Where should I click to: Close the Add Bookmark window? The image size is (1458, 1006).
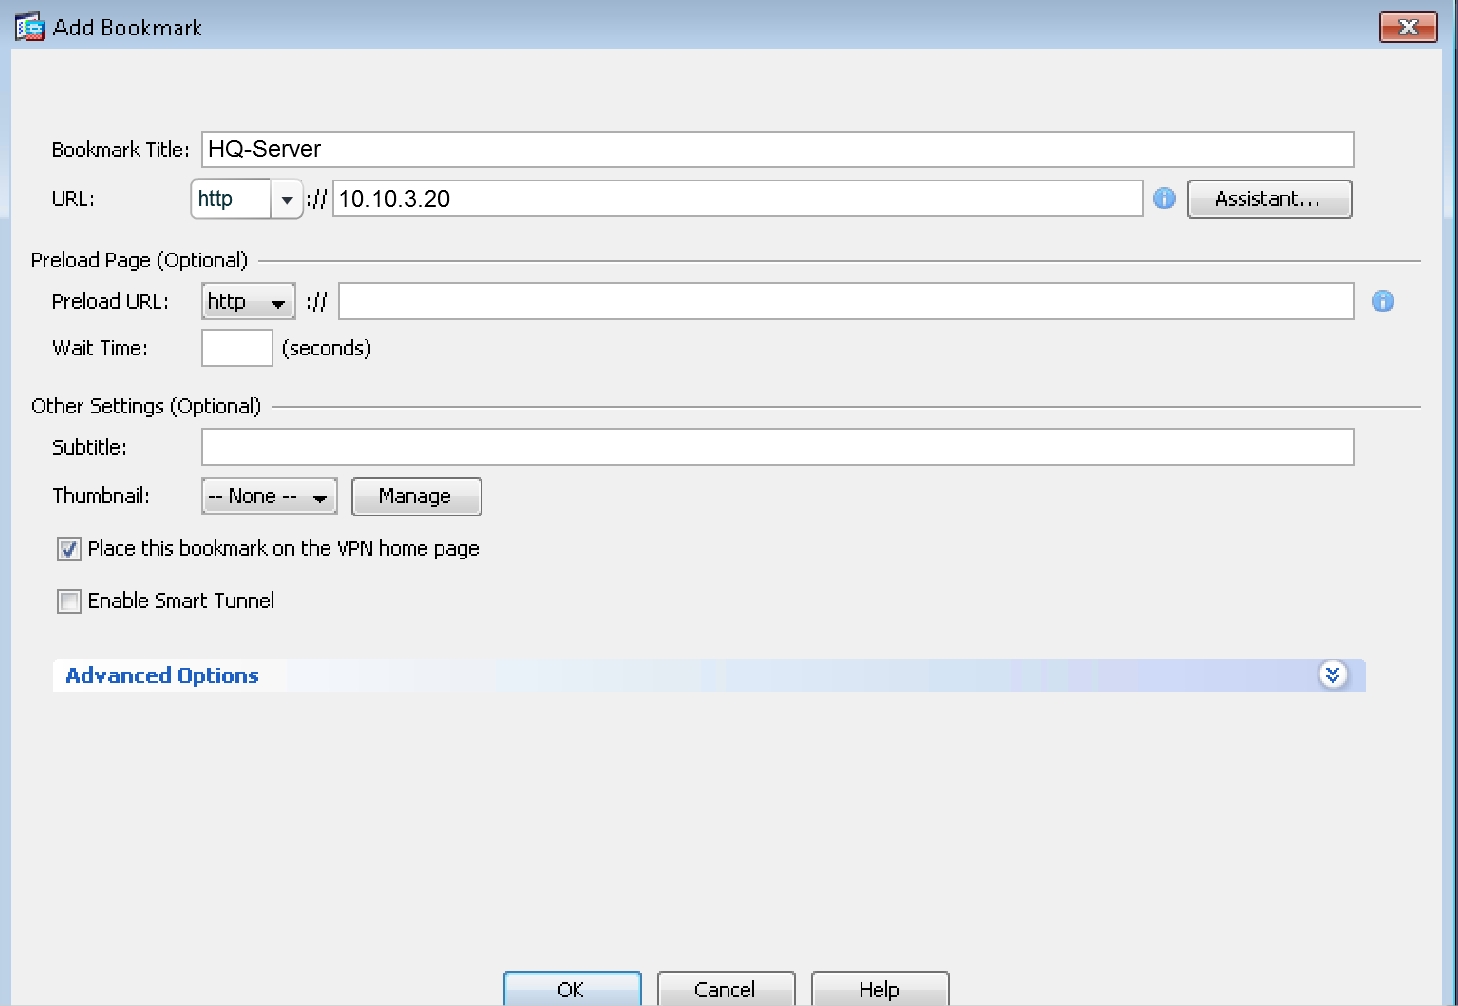pyautogui.click(x=1407, y=27)
